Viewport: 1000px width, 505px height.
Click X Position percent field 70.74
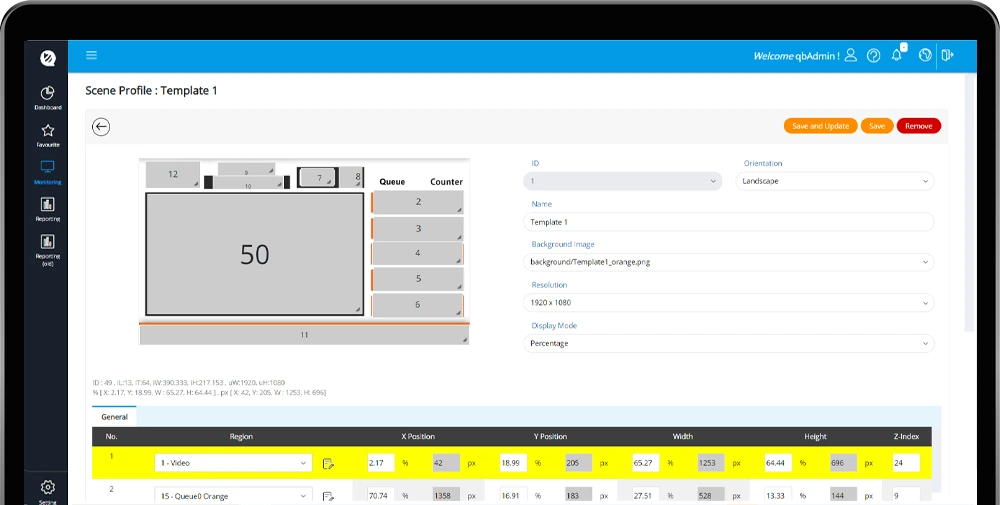coord(381,495)
